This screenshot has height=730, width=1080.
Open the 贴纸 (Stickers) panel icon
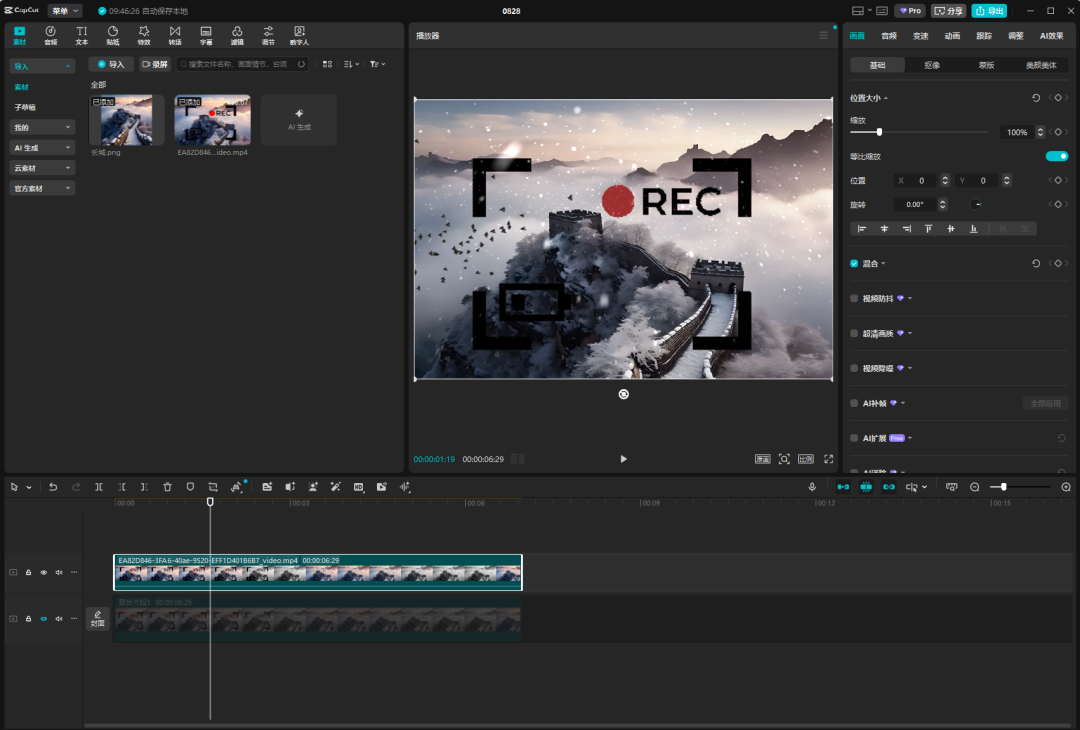click(113, 35)
